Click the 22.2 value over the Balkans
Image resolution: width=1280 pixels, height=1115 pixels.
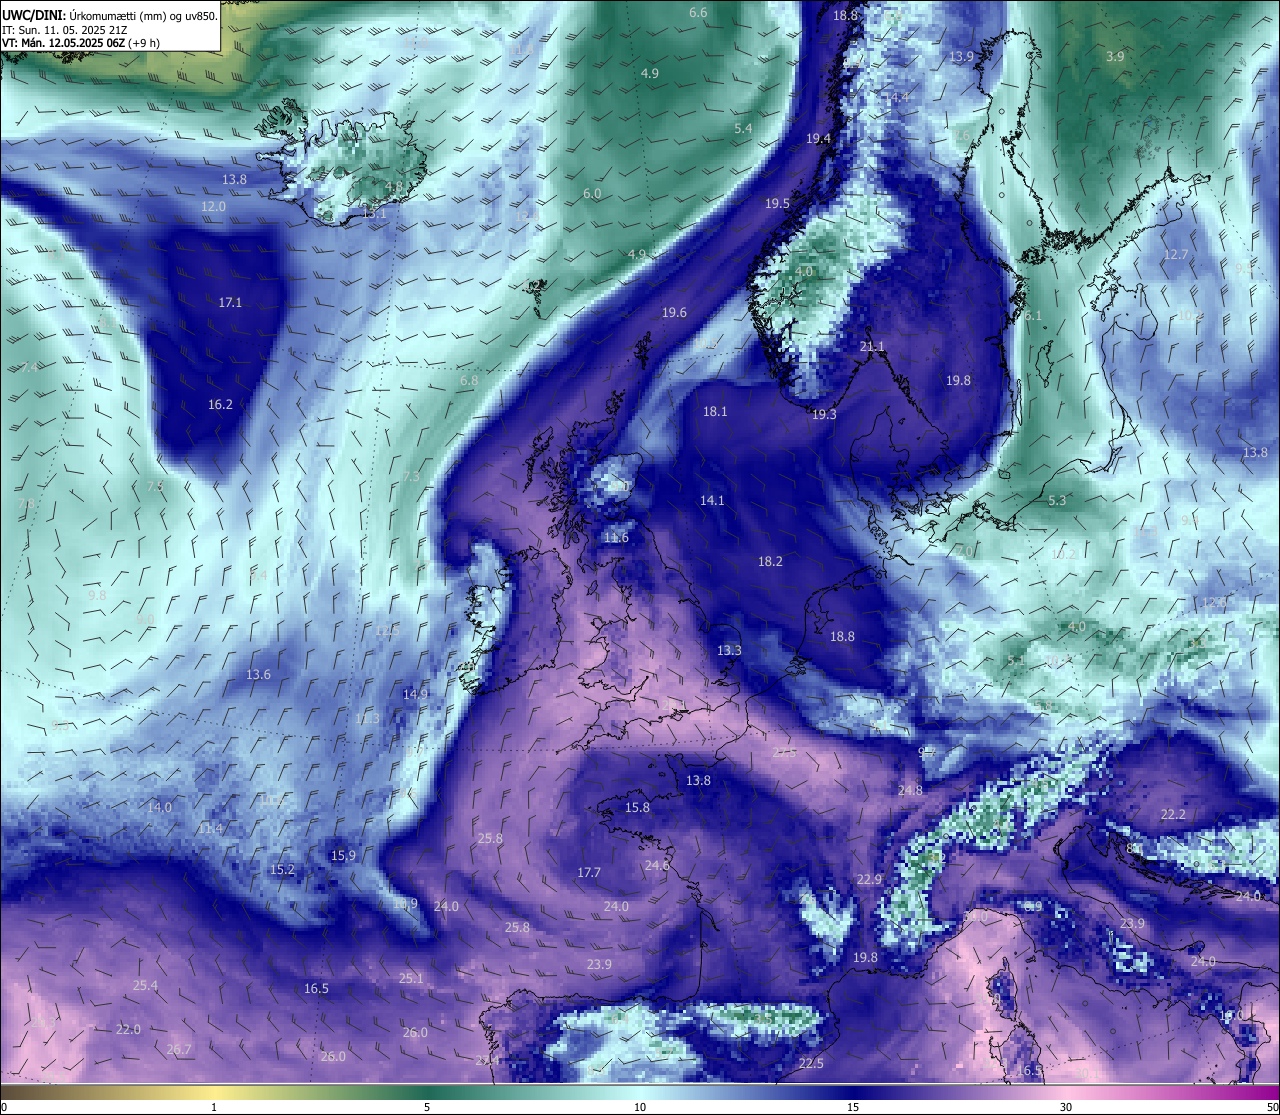(1173, 816)
